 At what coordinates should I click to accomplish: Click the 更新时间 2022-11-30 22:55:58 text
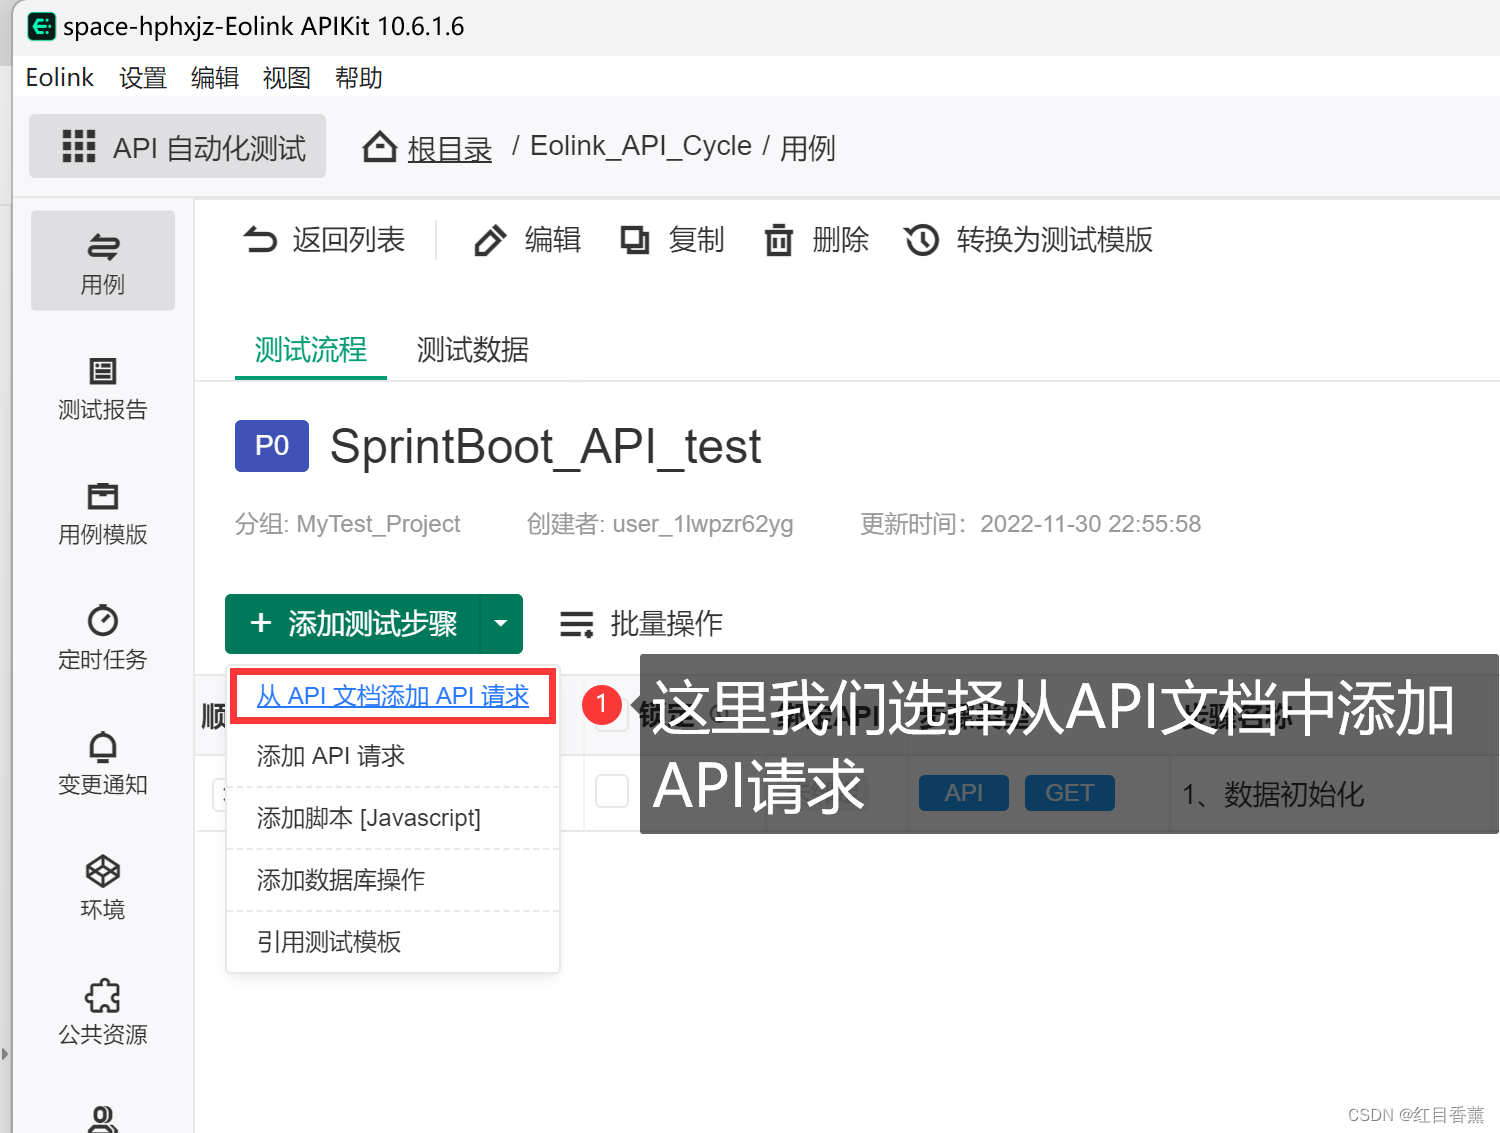[1031, 524]
